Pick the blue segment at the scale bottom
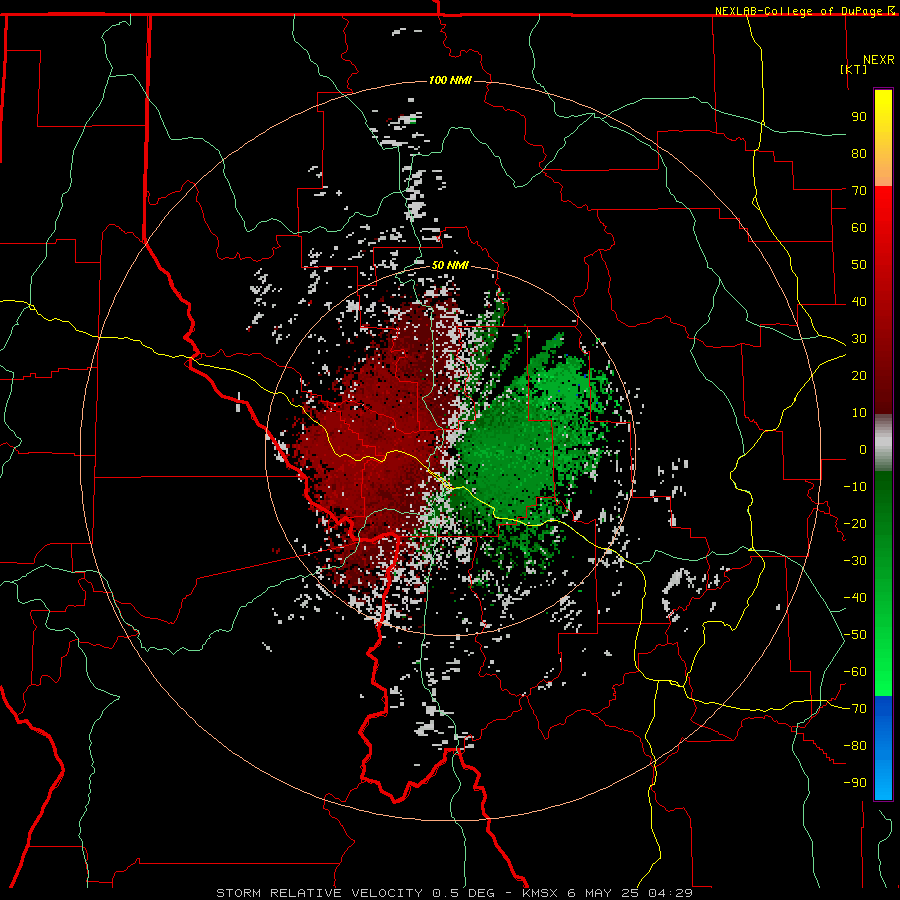Screen dimensions: 900x900 (883, 747)
